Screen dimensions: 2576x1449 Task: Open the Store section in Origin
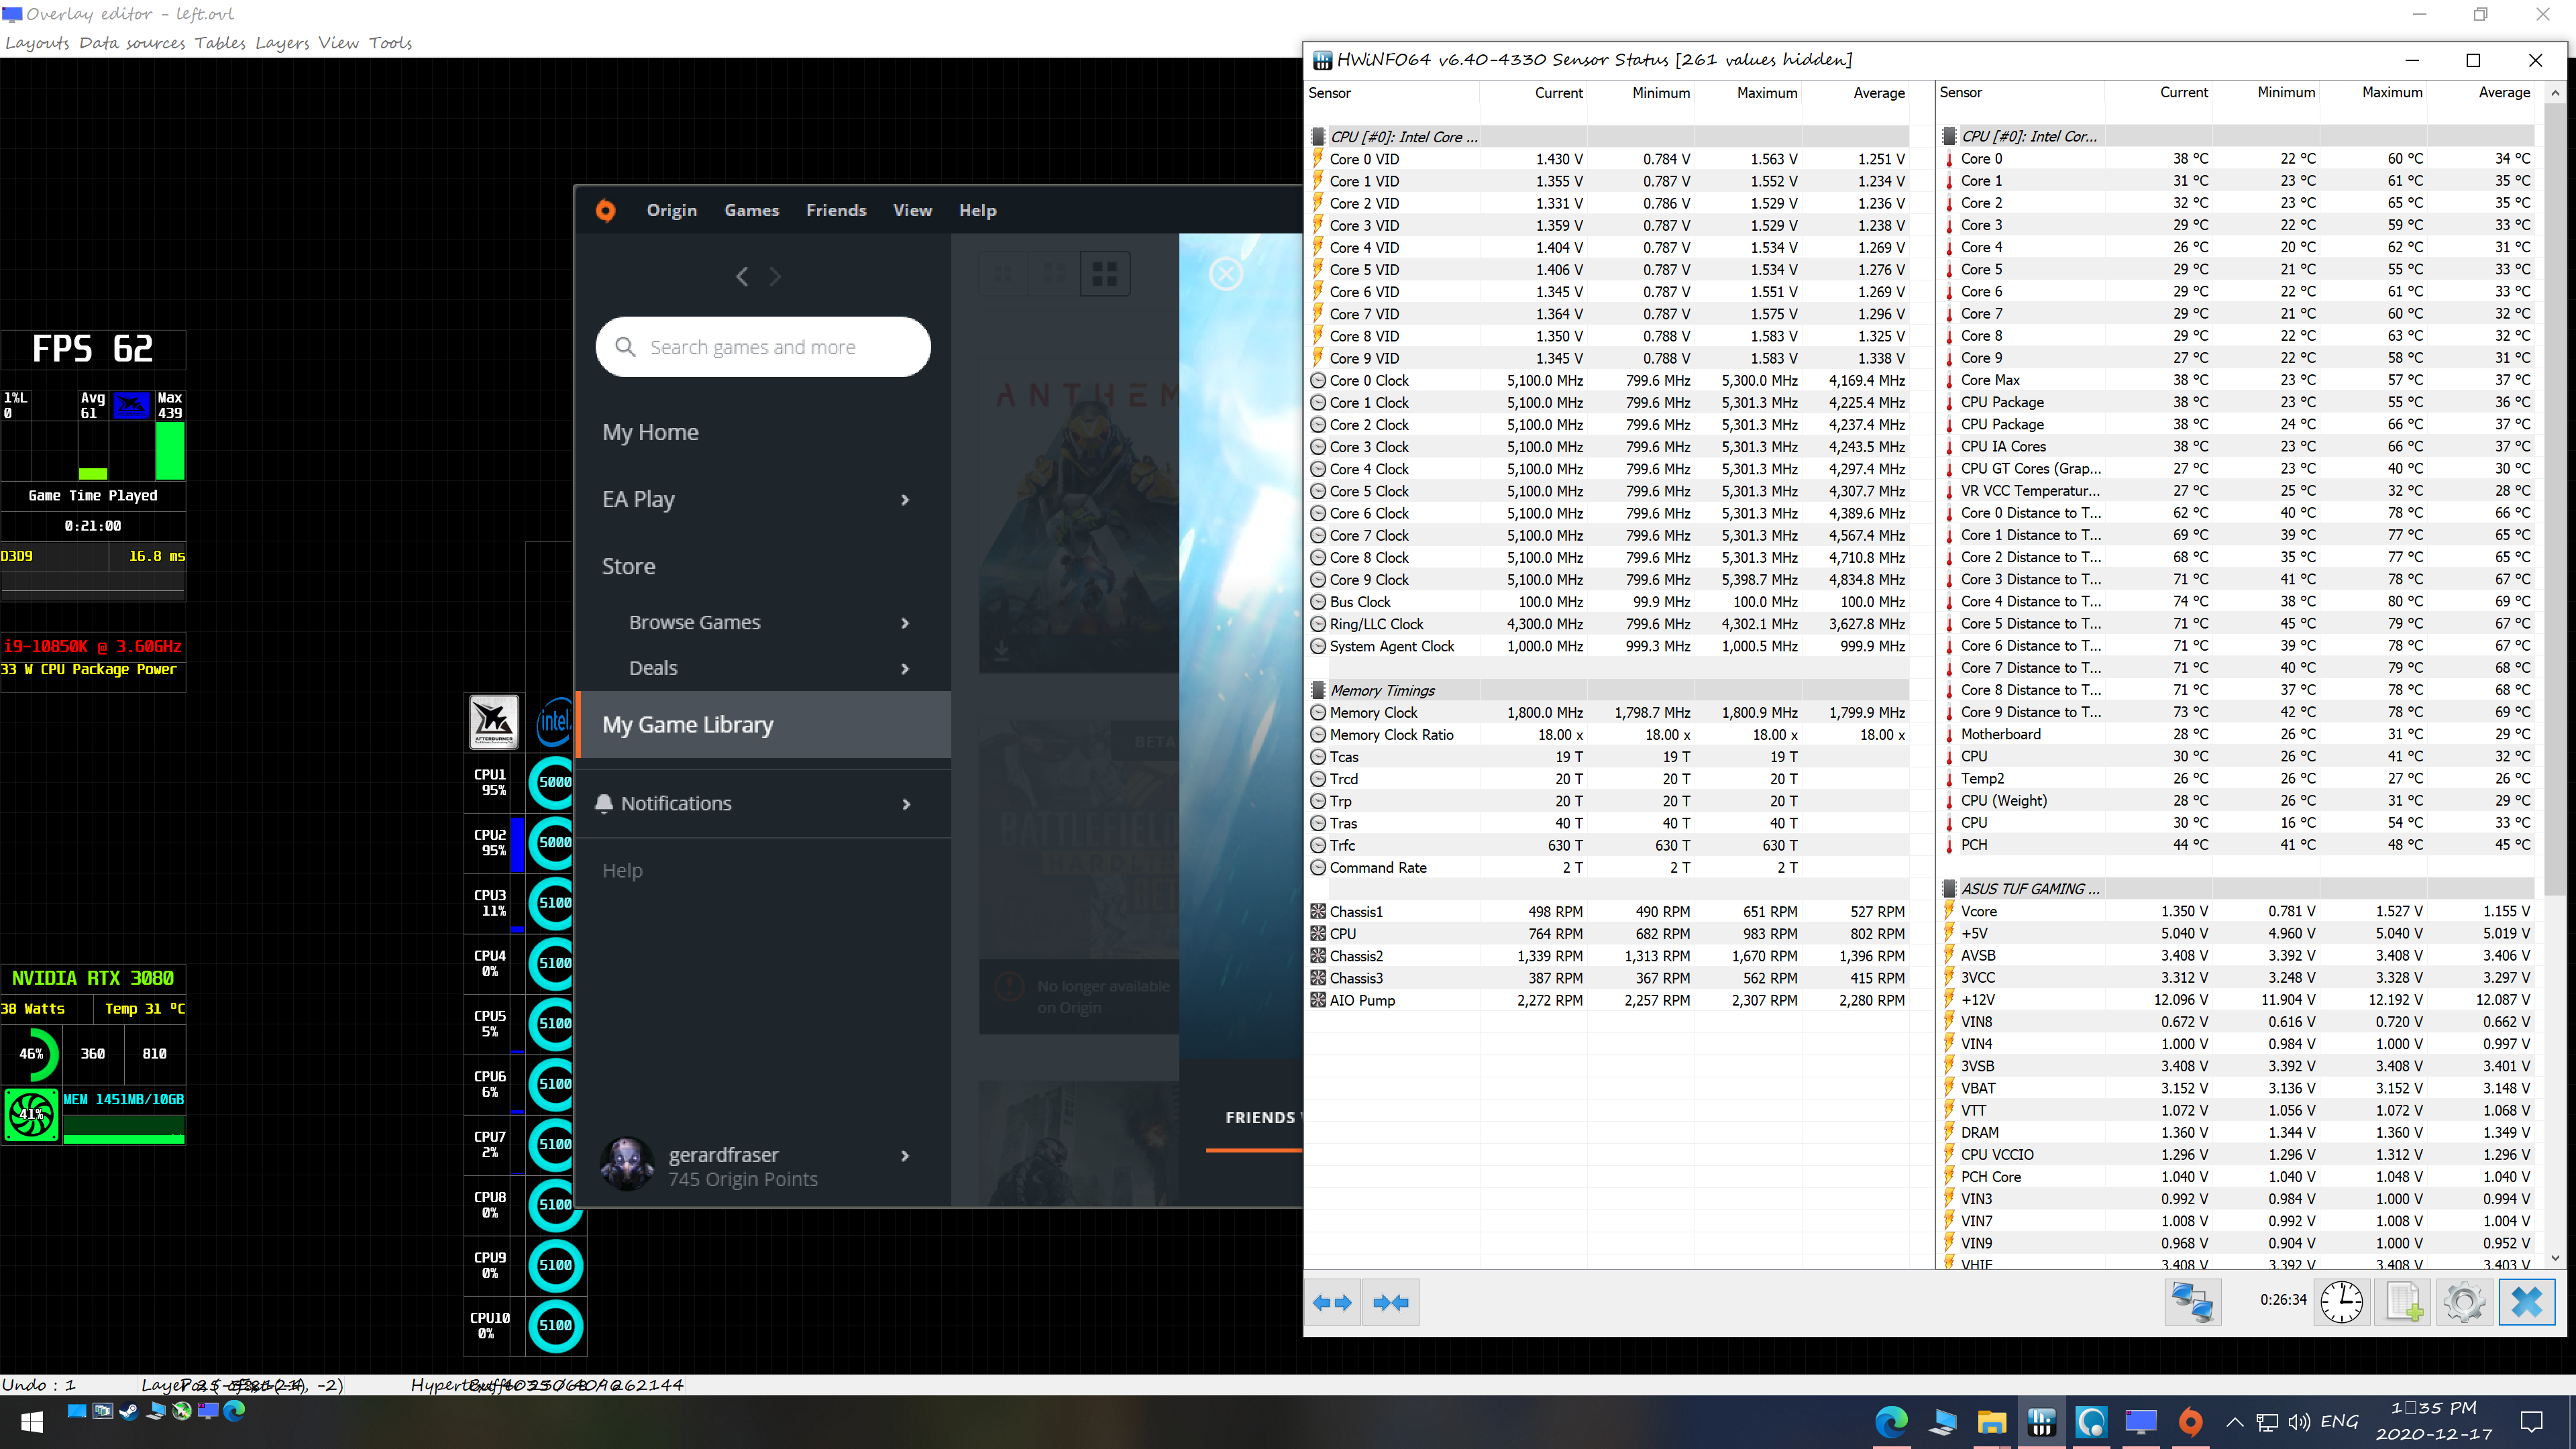pyautogui.click(x=629, y=567)
